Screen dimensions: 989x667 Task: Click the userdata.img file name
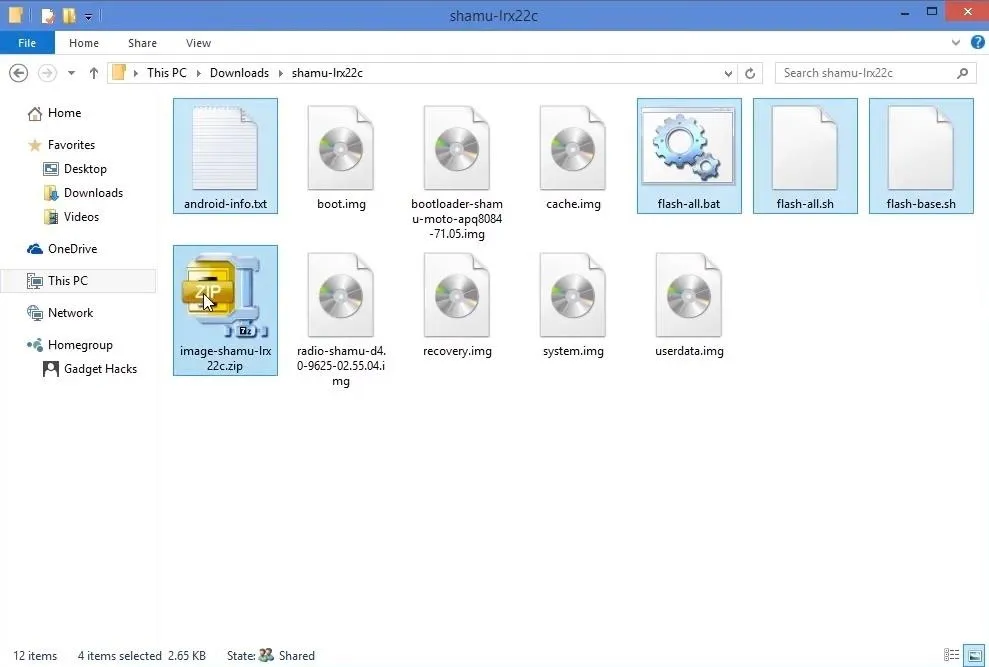pos(689,351)
